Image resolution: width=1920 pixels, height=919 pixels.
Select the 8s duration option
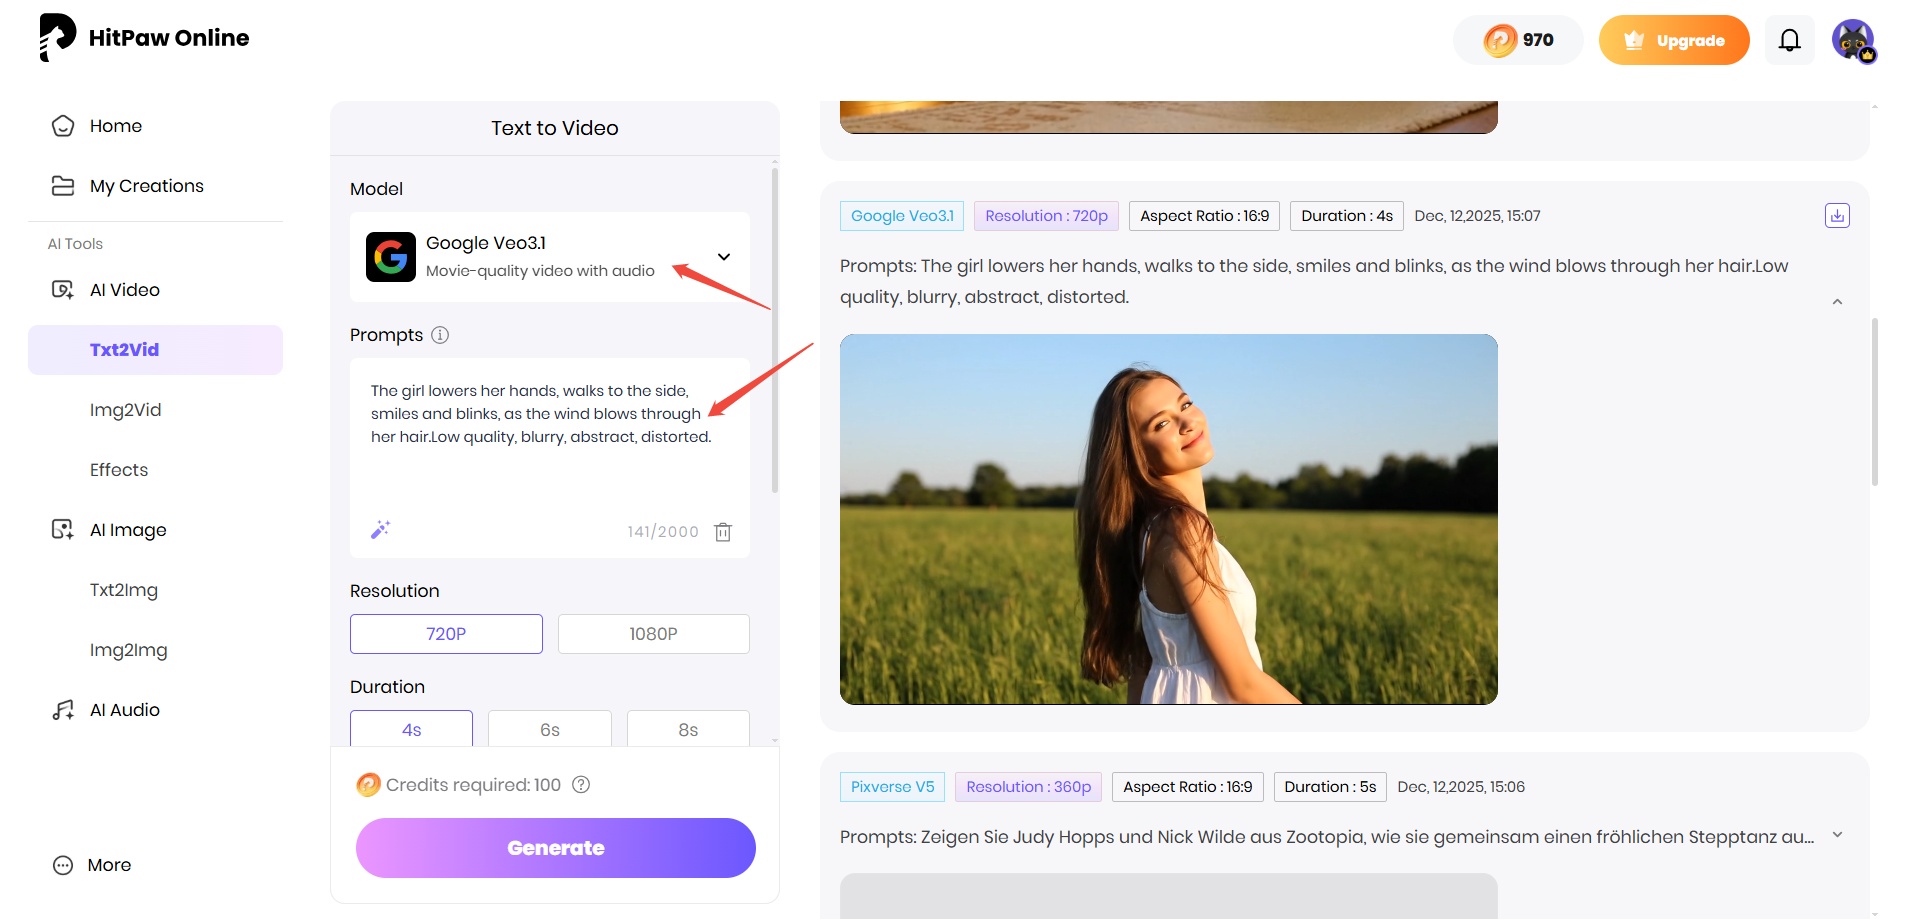688,729
